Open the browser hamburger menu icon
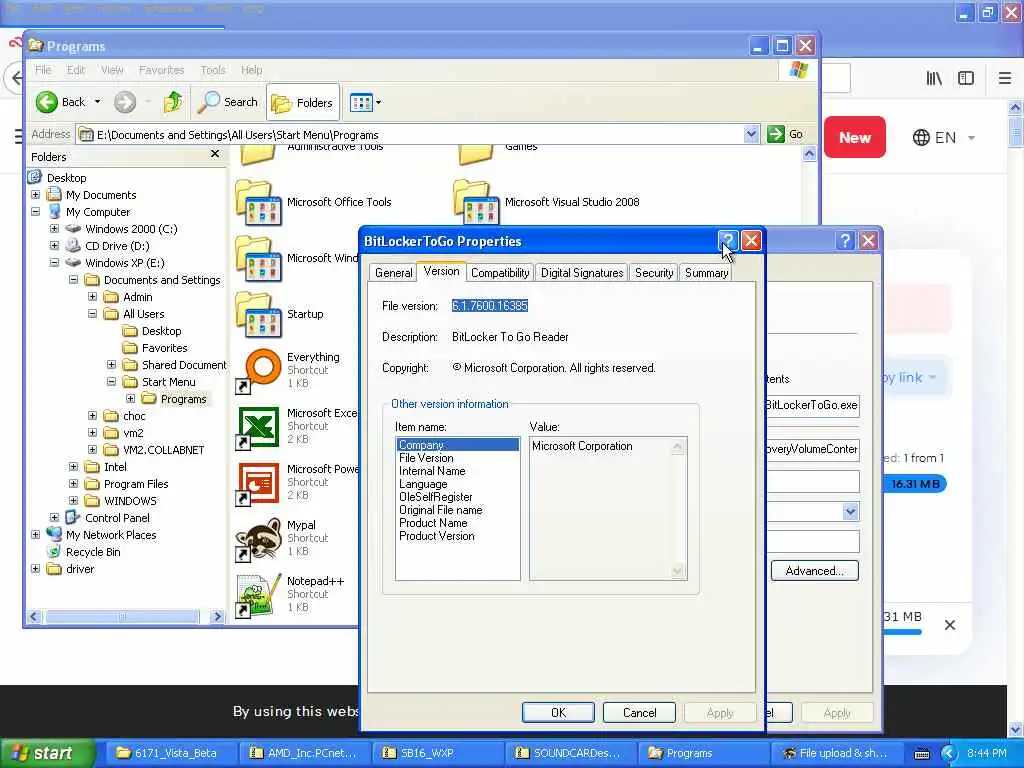 click(1005, 78)
